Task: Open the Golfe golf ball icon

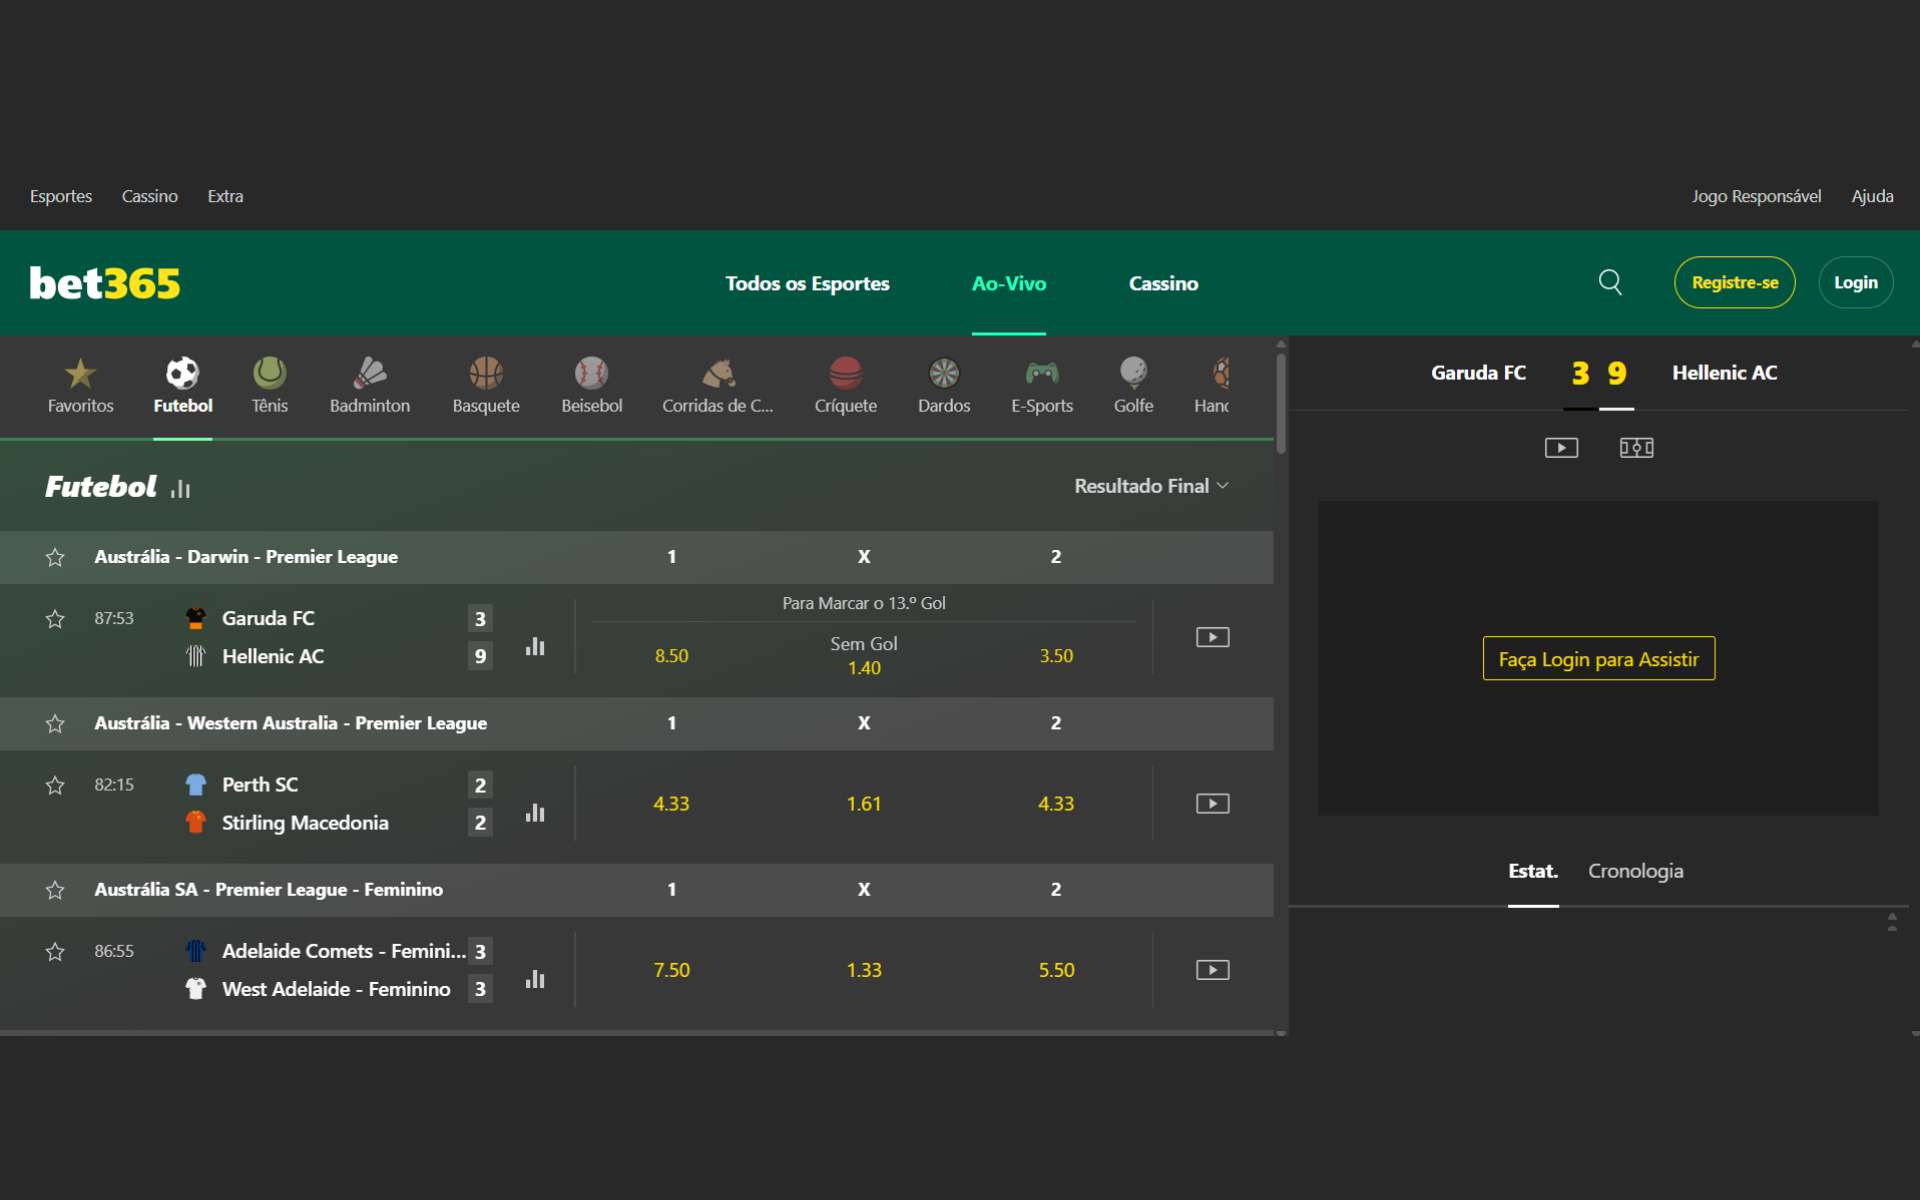Action: (1133, 374)
